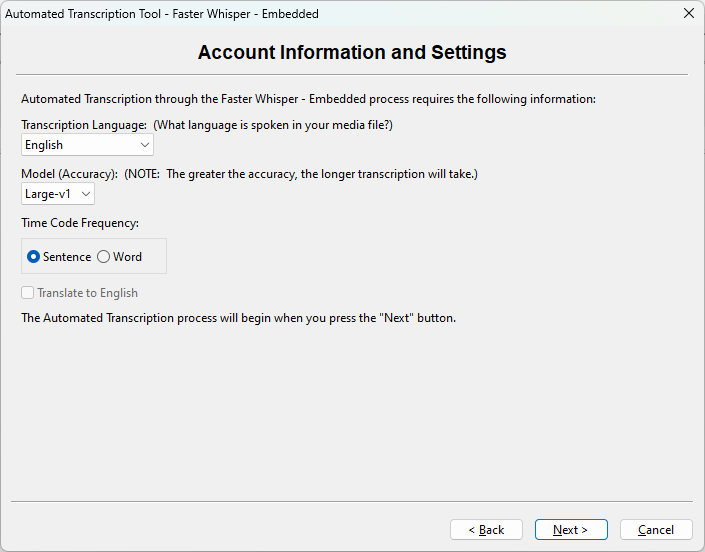
Task: Click the 'What language is spoken' hint text
Action: pos(272,125)
